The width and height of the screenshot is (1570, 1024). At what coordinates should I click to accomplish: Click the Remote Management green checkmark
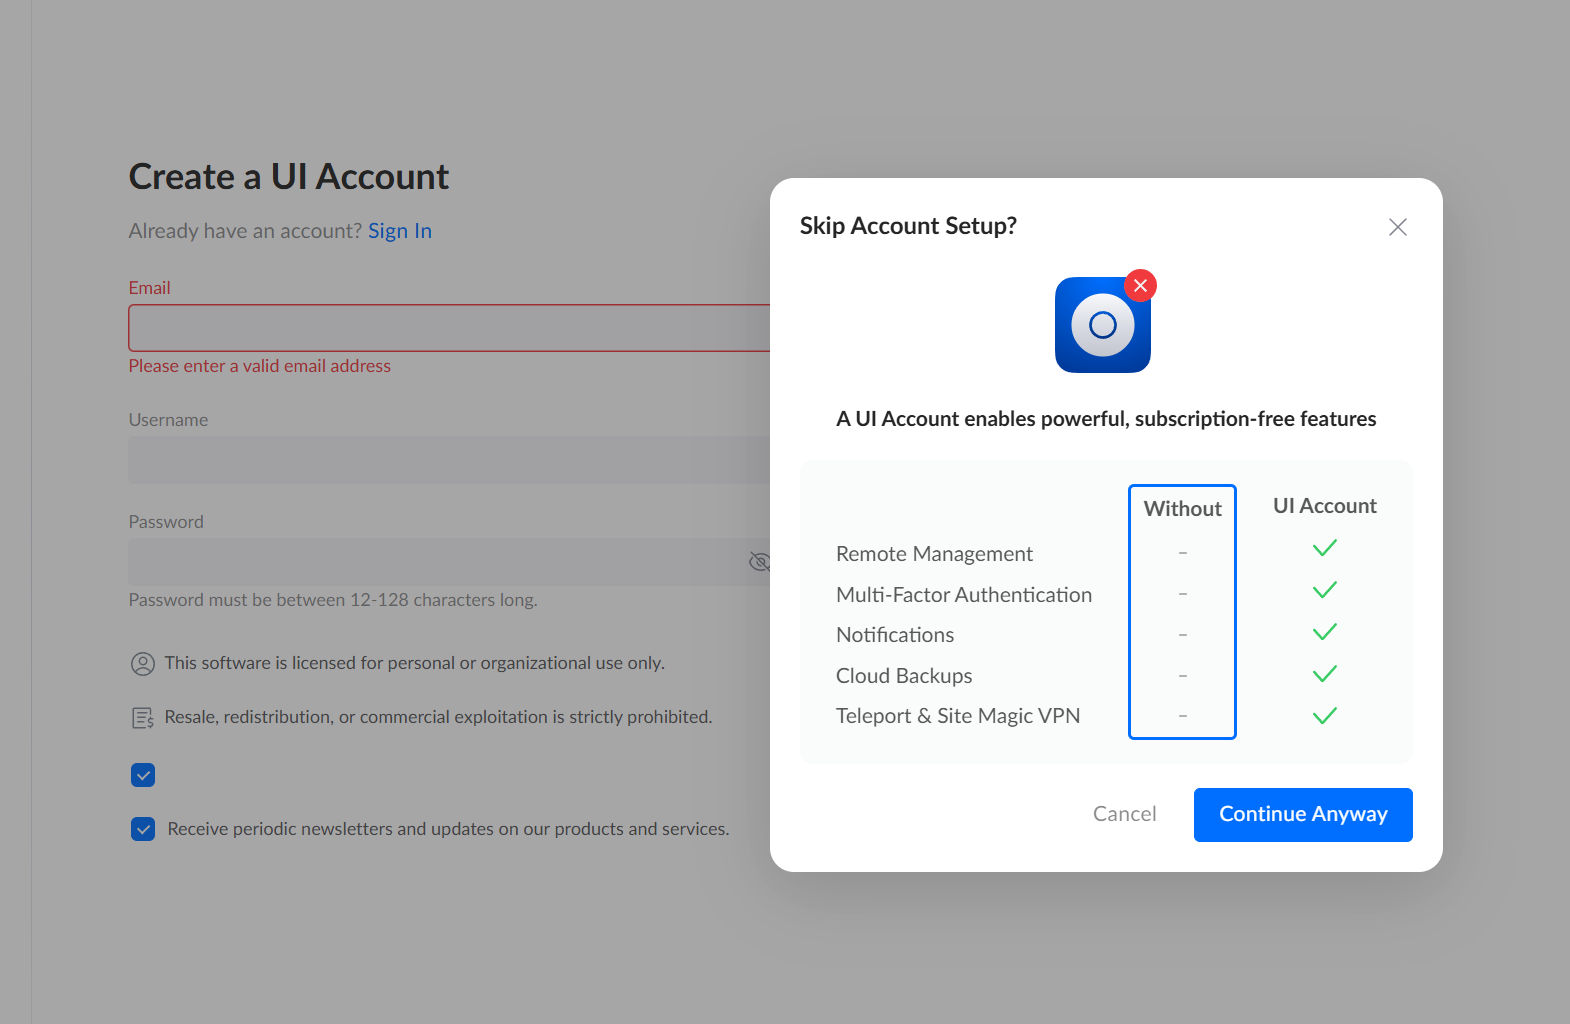(1325, 548)
